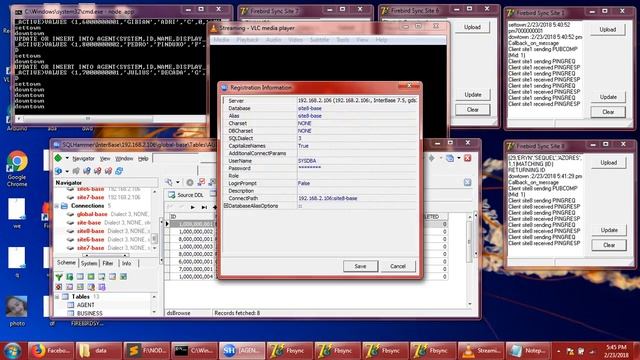Open the View menu in SQLHammer
Viewport: 640px width, 360px height.
pyautogui.click(x=105, y=158)
